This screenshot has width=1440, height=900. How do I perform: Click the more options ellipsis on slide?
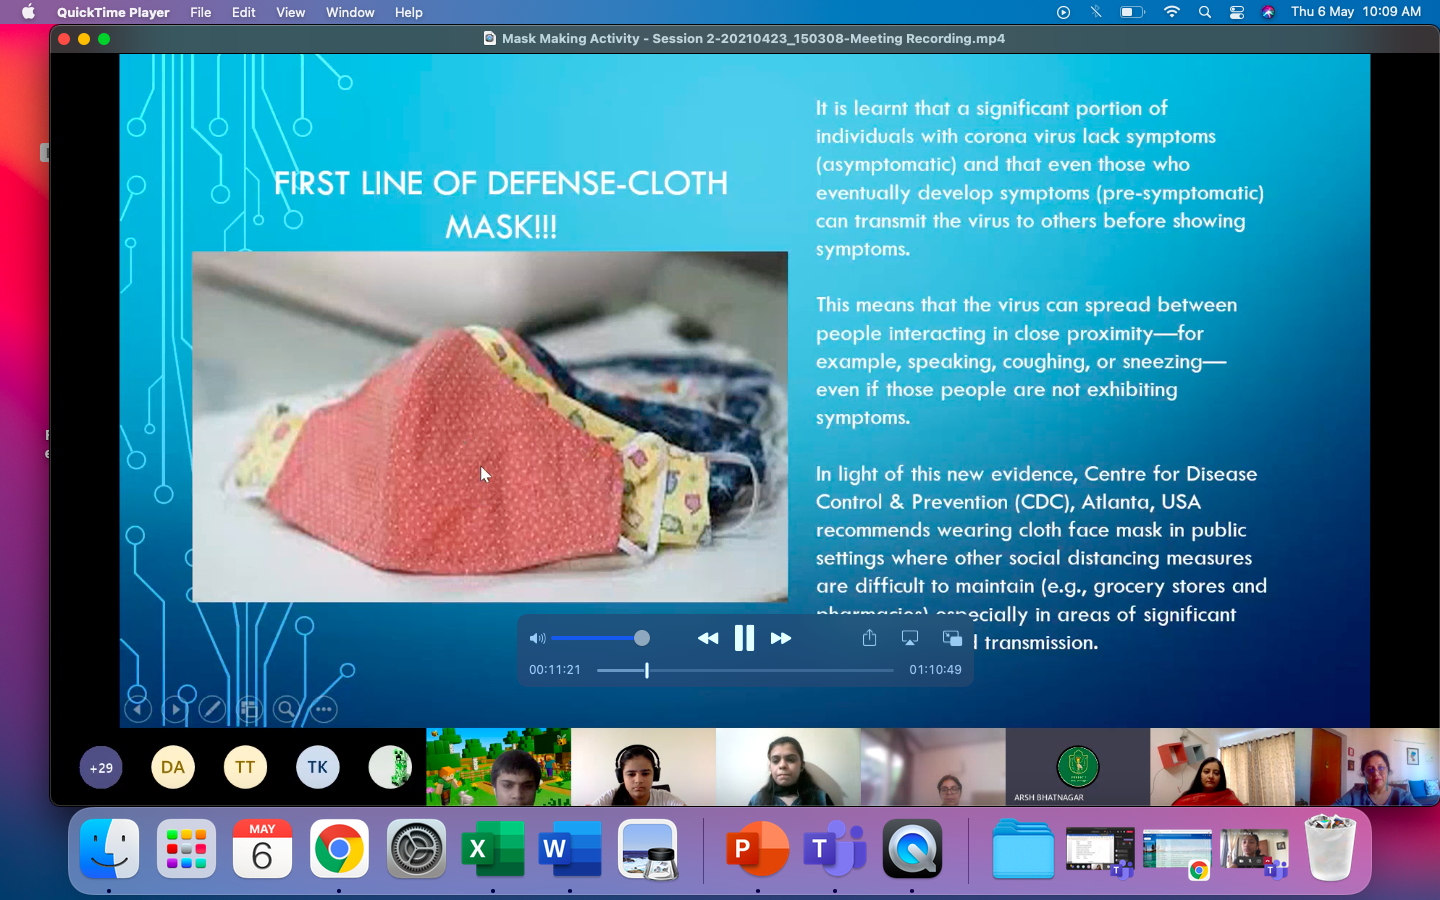324,710
